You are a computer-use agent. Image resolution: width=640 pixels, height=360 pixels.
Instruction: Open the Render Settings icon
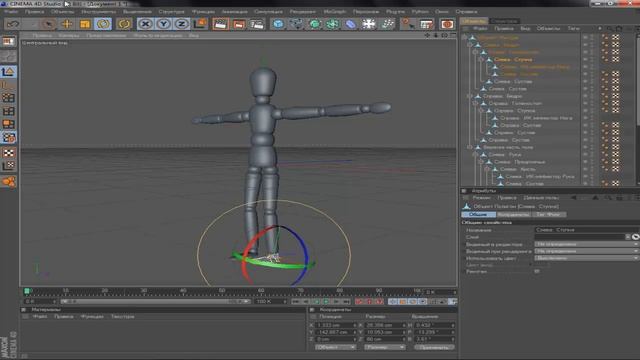[257, 24]
